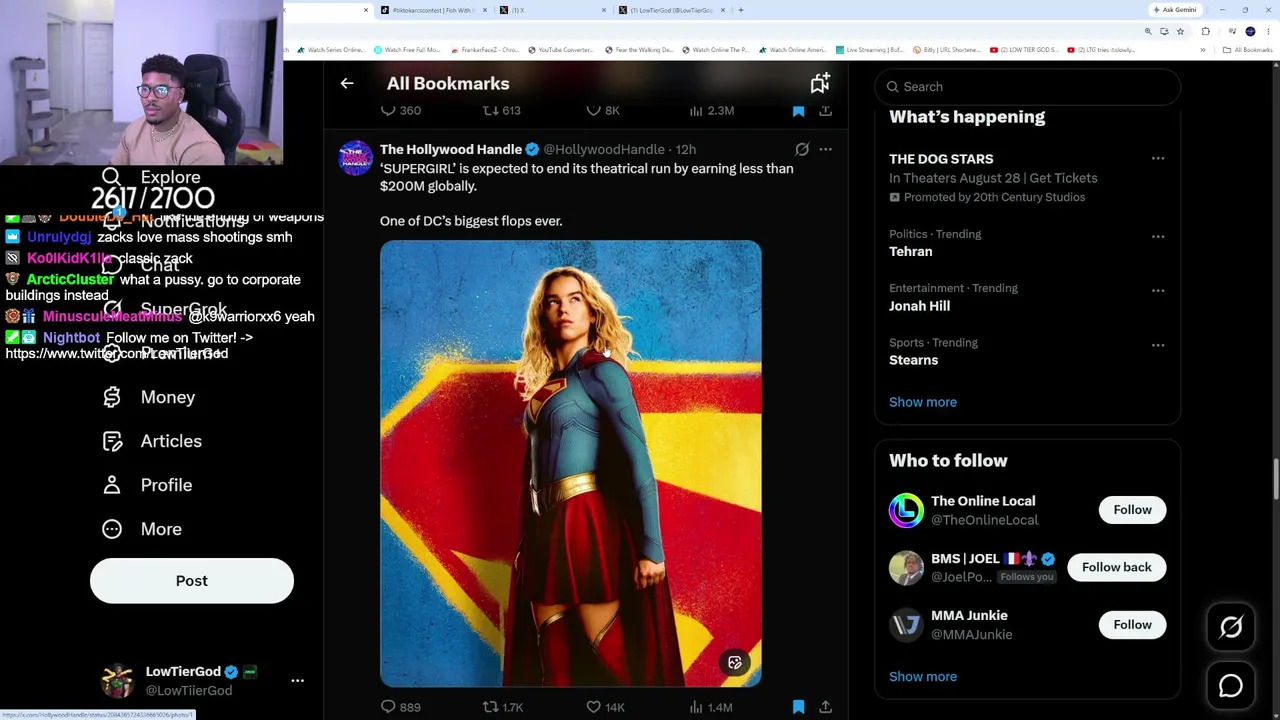Open the create bookmark folder icon
This screenshot has height=720, width=1280.
820,83
